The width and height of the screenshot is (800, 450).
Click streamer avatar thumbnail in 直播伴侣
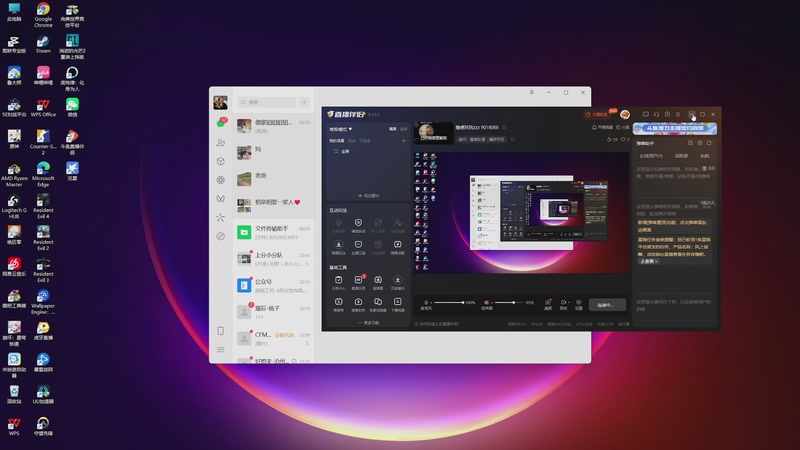[433, 133]
